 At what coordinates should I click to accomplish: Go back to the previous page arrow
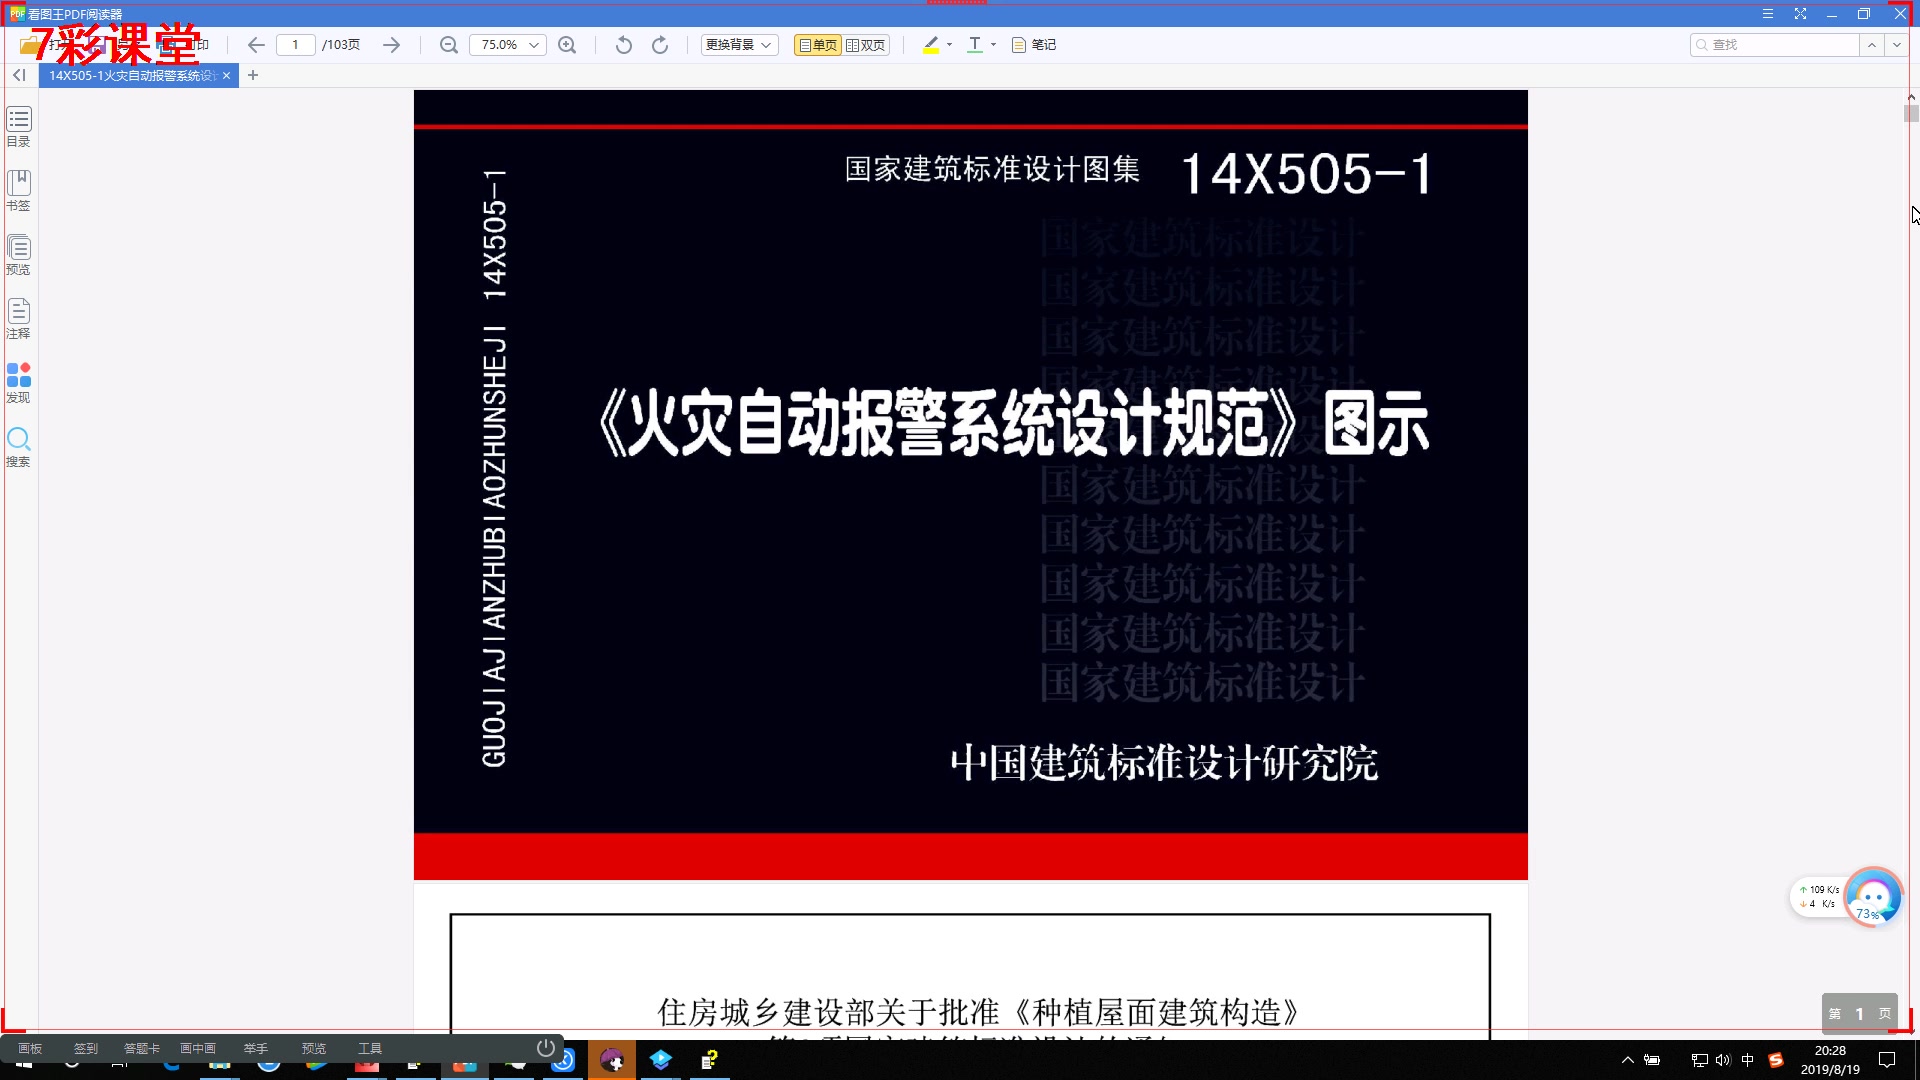click(x=256, y=45)
